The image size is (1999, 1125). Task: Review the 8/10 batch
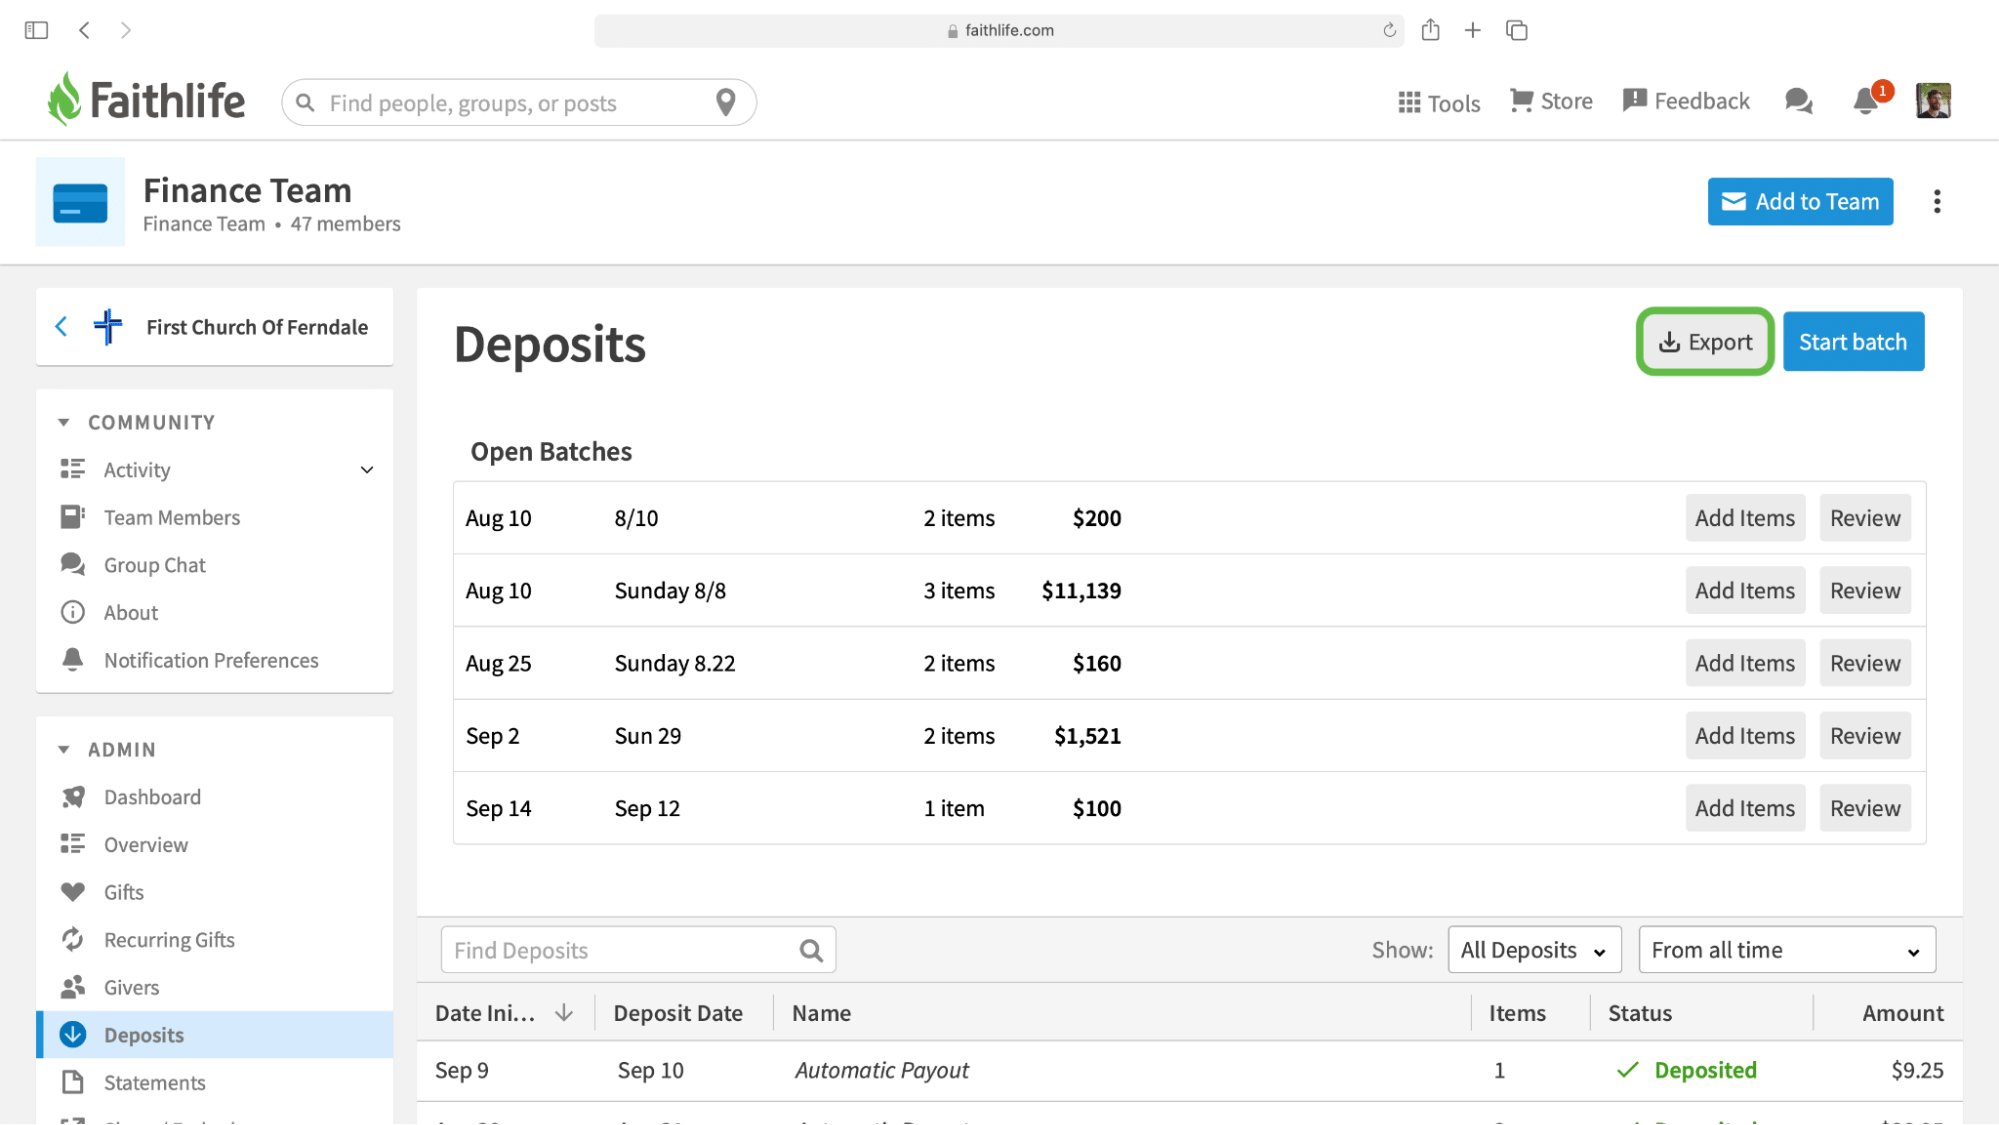[x=1865, y=518]
